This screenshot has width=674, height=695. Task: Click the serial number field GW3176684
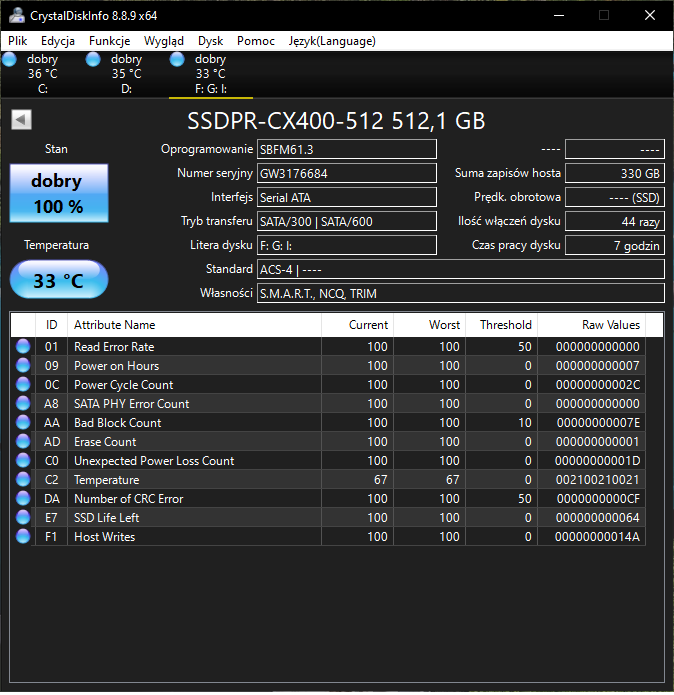pyautogui.click(x=347, y=173)
